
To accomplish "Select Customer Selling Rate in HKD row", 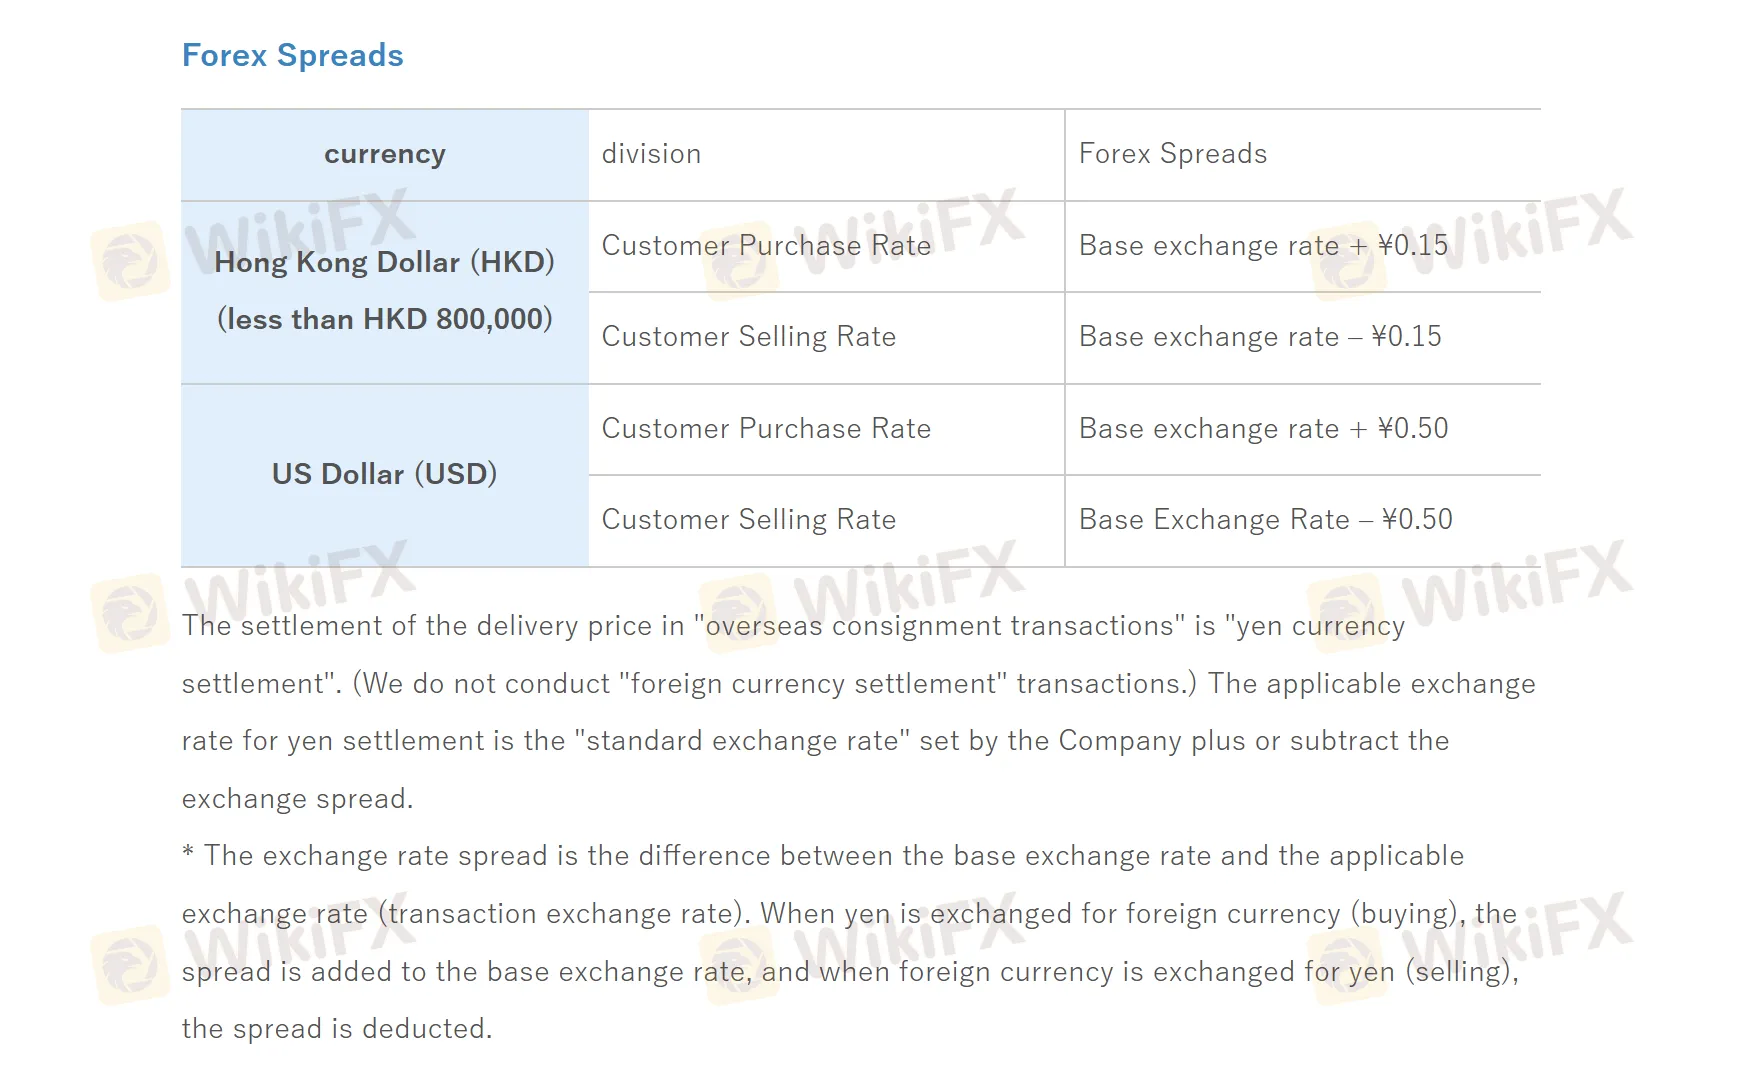I will (826, 338).
